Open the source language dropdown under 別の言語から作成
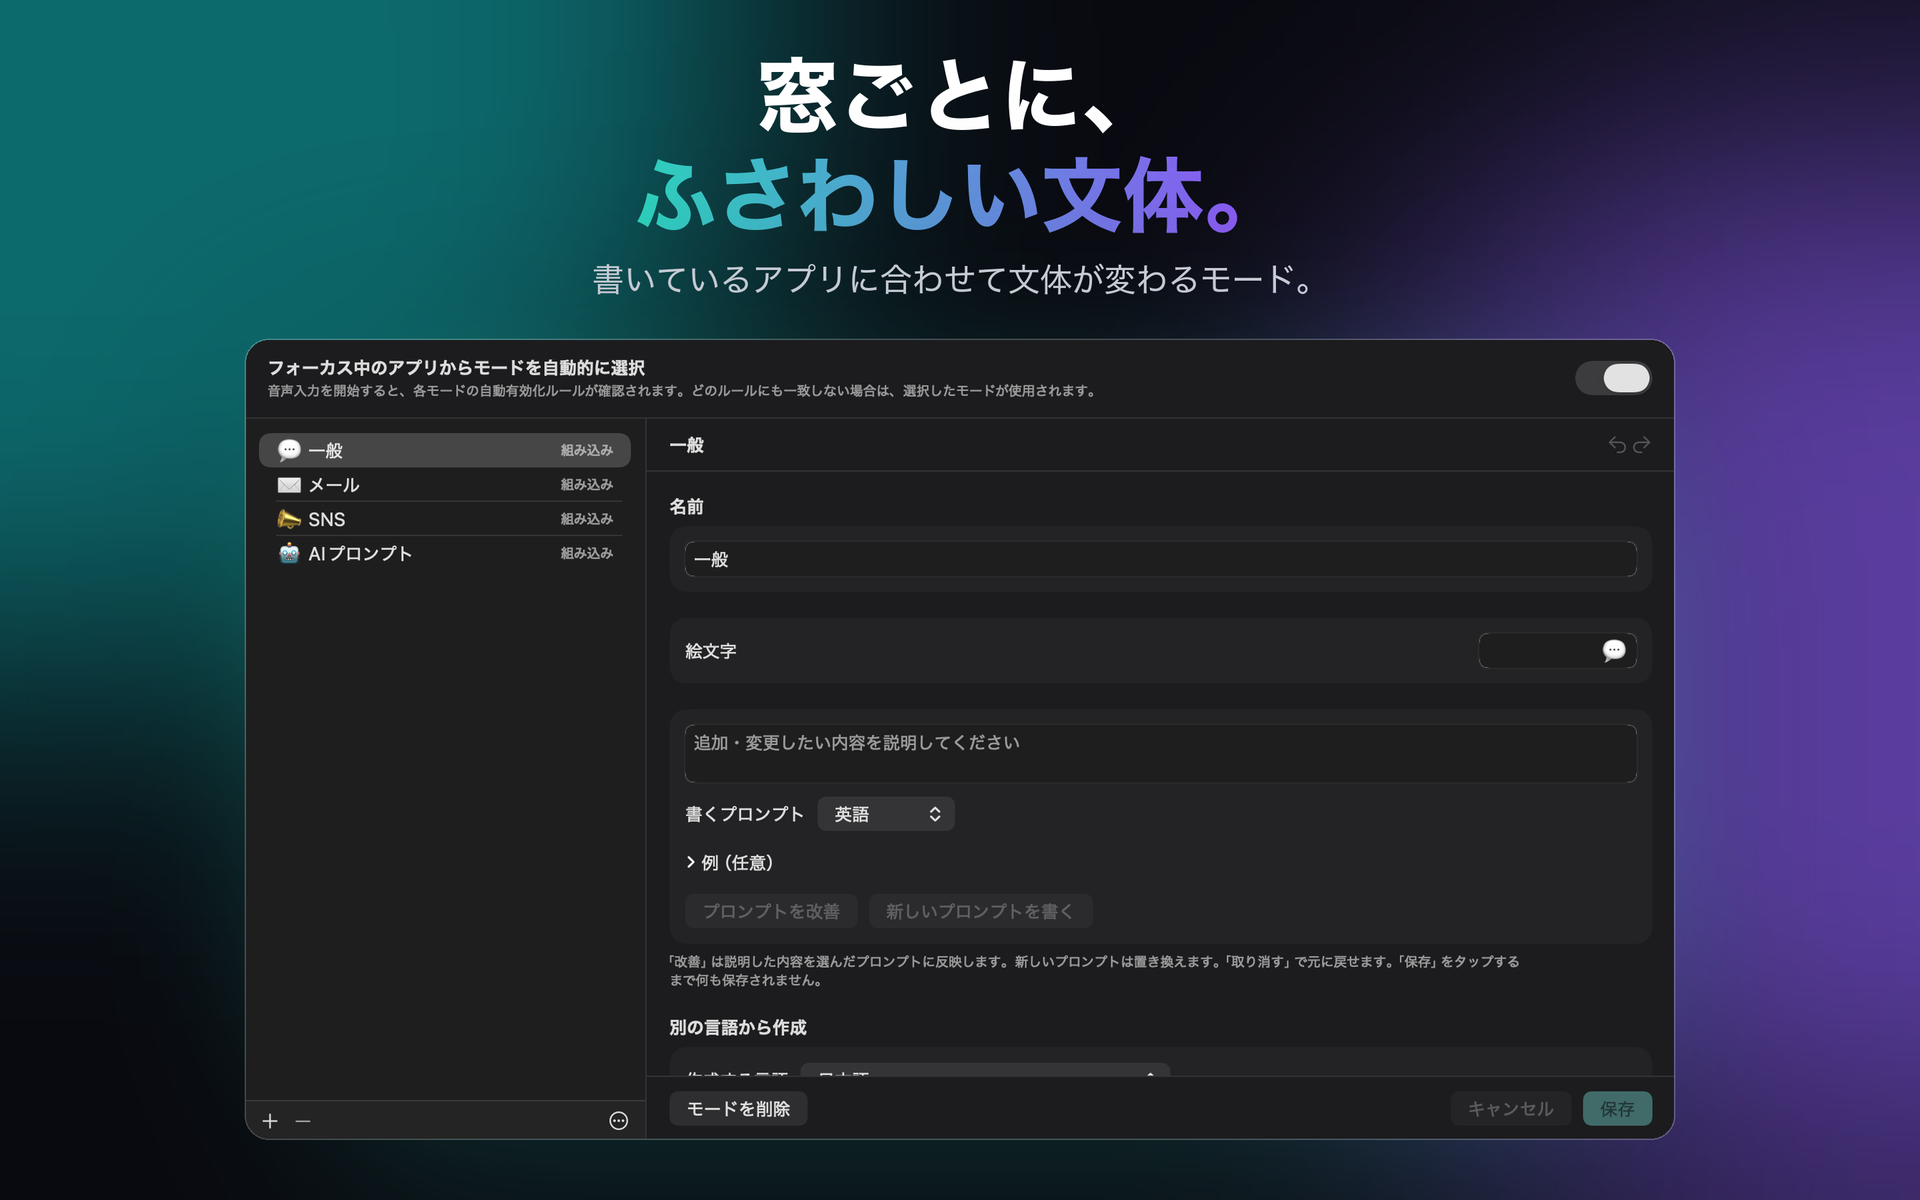The height and width of the screenshot is (1200, 1920). tap(985, 1071)
